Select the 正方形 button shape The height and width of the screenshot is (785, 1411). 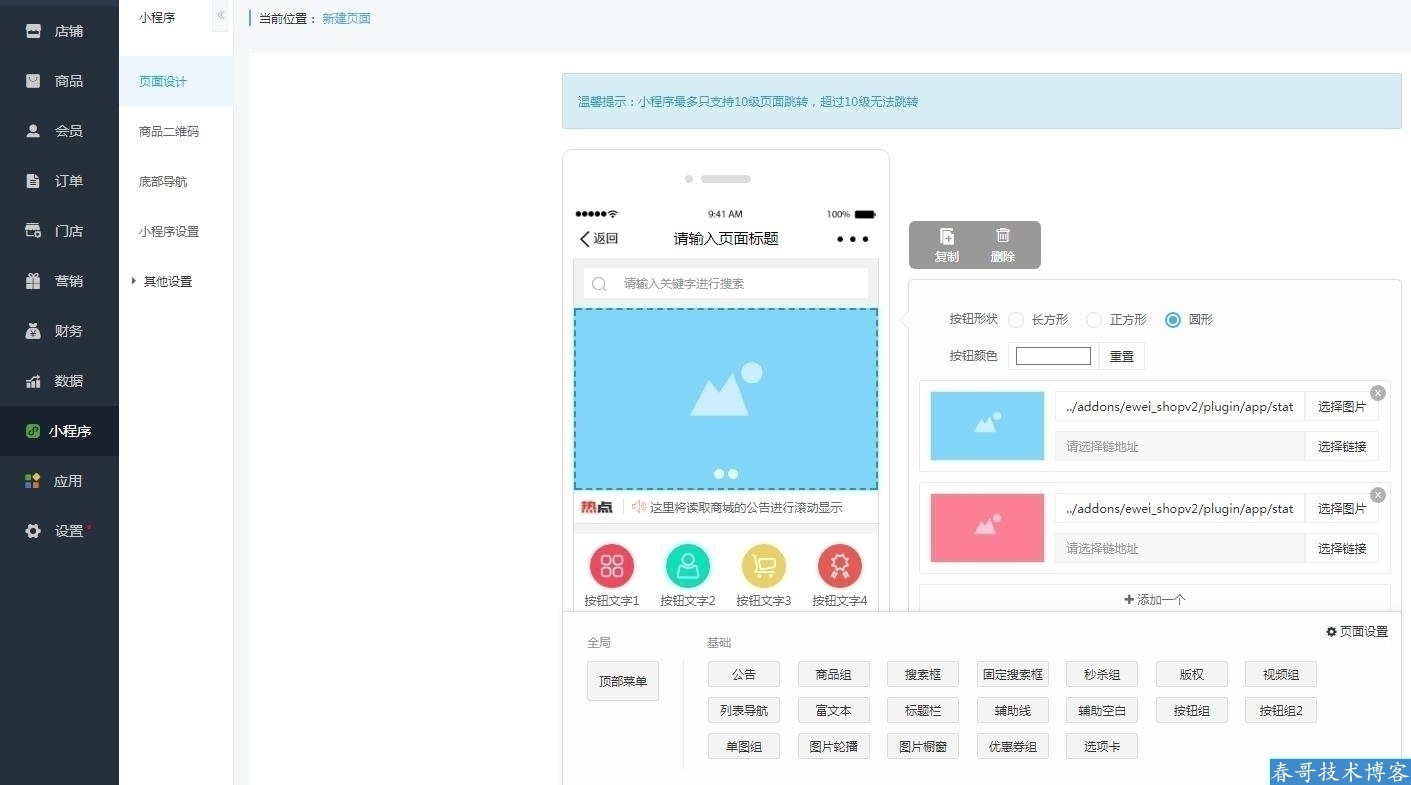(1094, 320)
